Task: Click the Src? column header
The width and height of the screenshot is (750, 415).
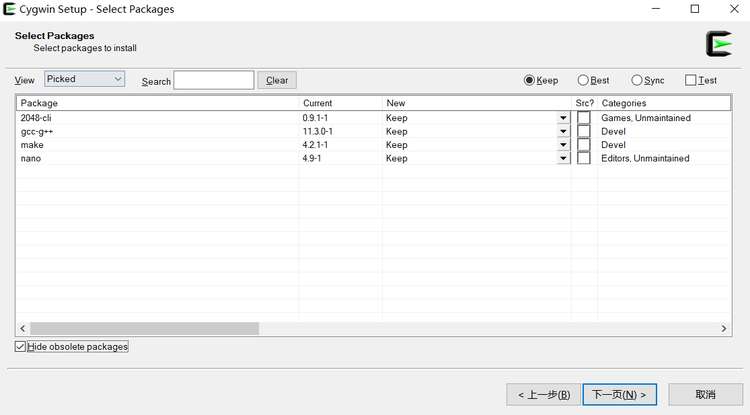Action: click(585, 103)
